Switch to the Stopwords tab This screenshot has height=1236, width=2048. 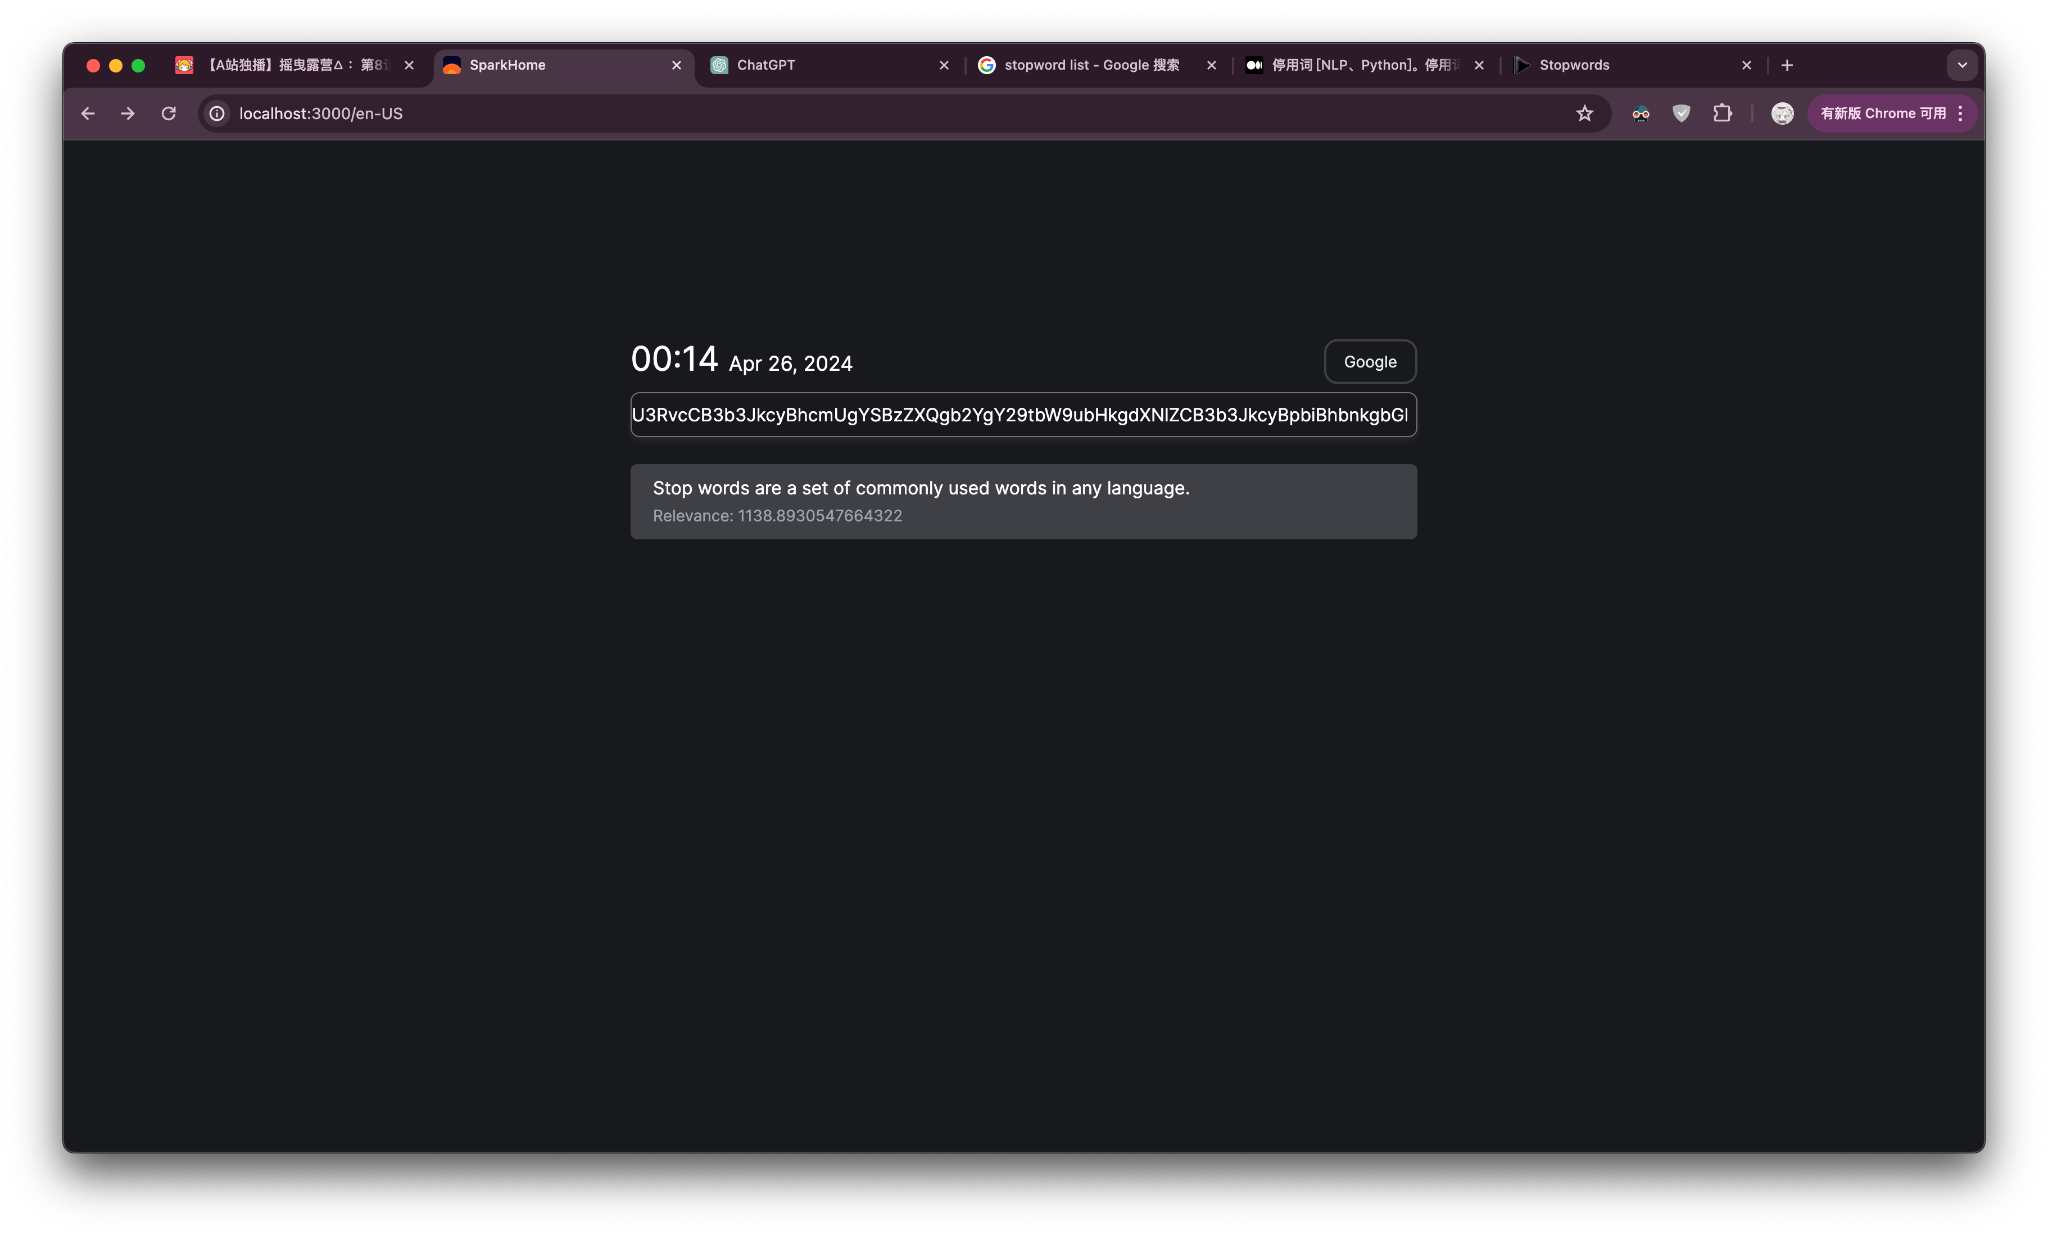1620,65
